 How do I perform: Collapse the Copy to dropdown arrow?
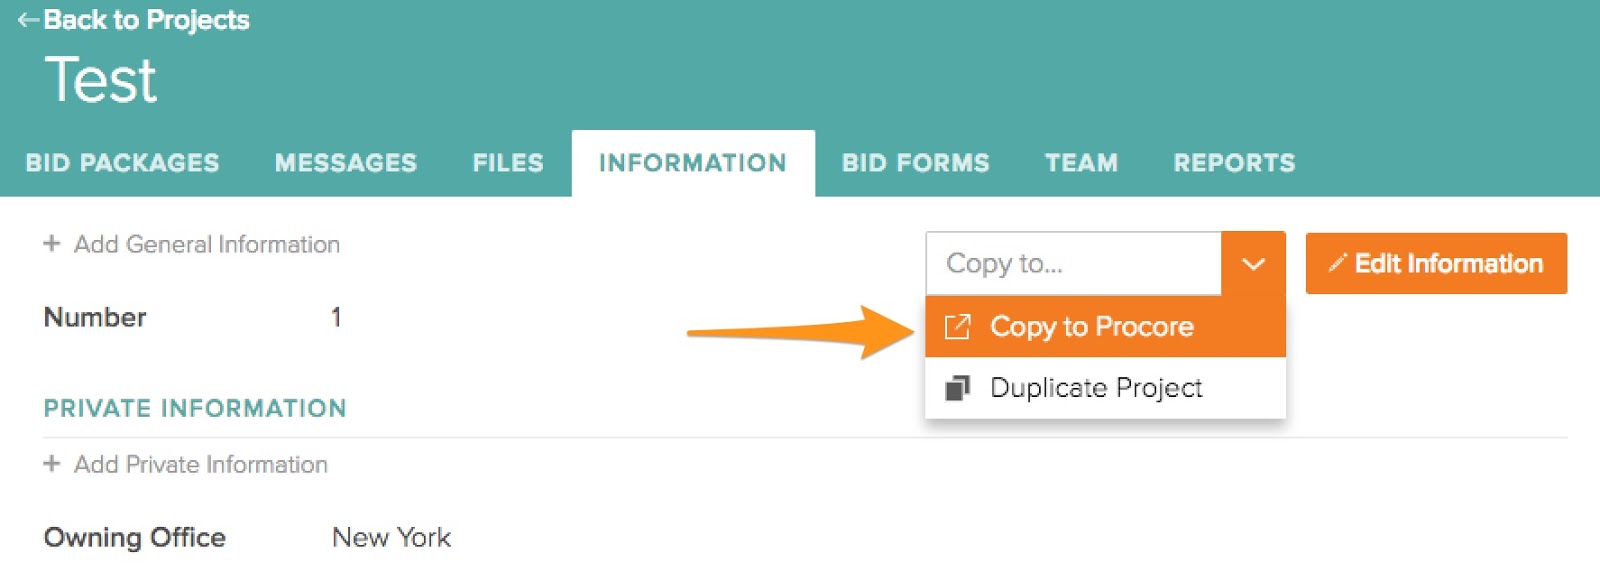[1253, 264]
